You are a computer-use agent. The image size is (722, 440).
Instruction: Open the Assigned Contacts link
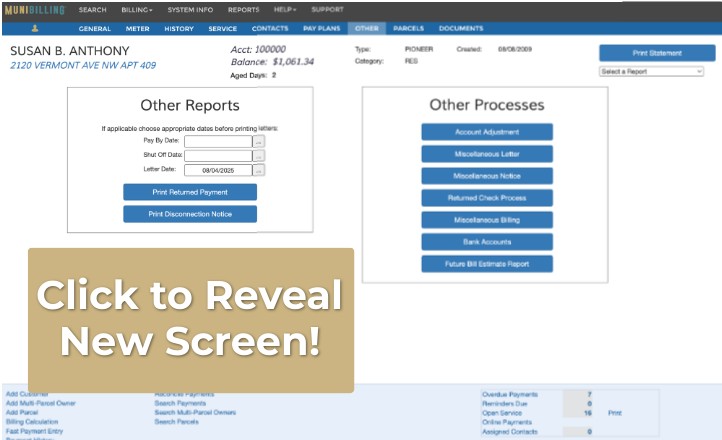click(510, 432)
